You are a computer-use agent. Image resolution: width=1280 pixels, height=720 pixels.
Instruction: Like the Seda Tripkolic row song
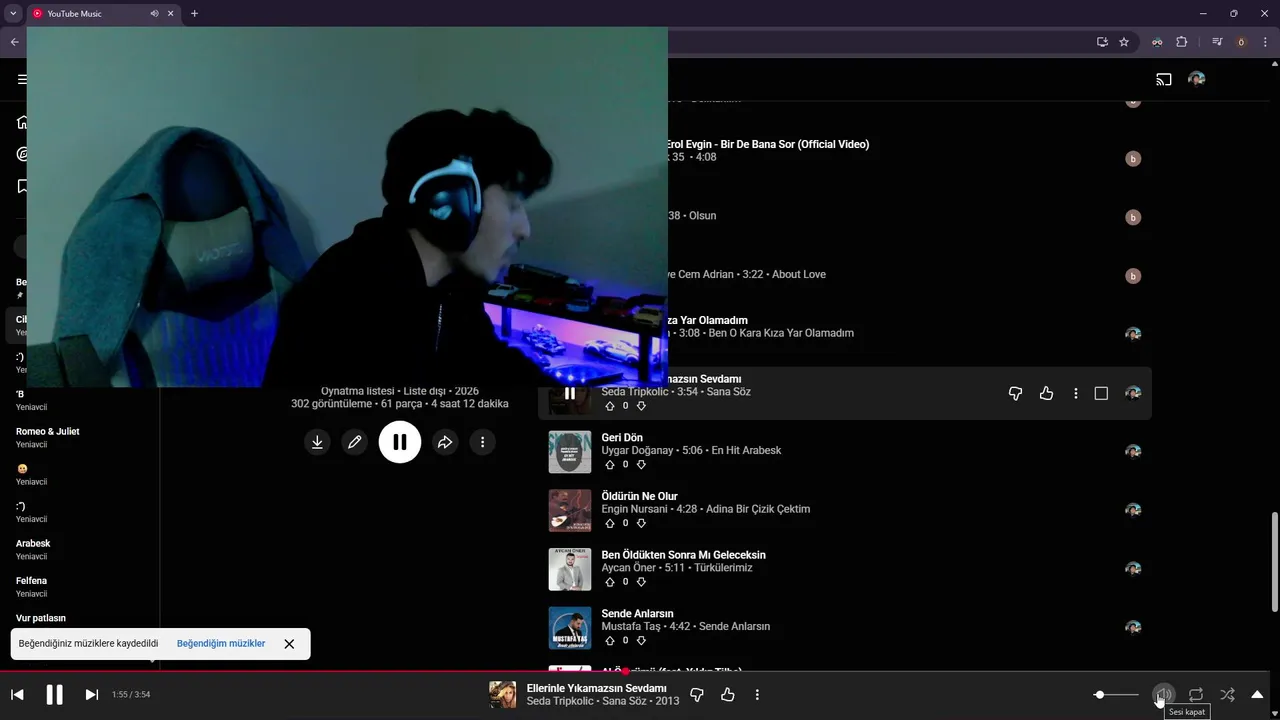[x=1046, y=394]
